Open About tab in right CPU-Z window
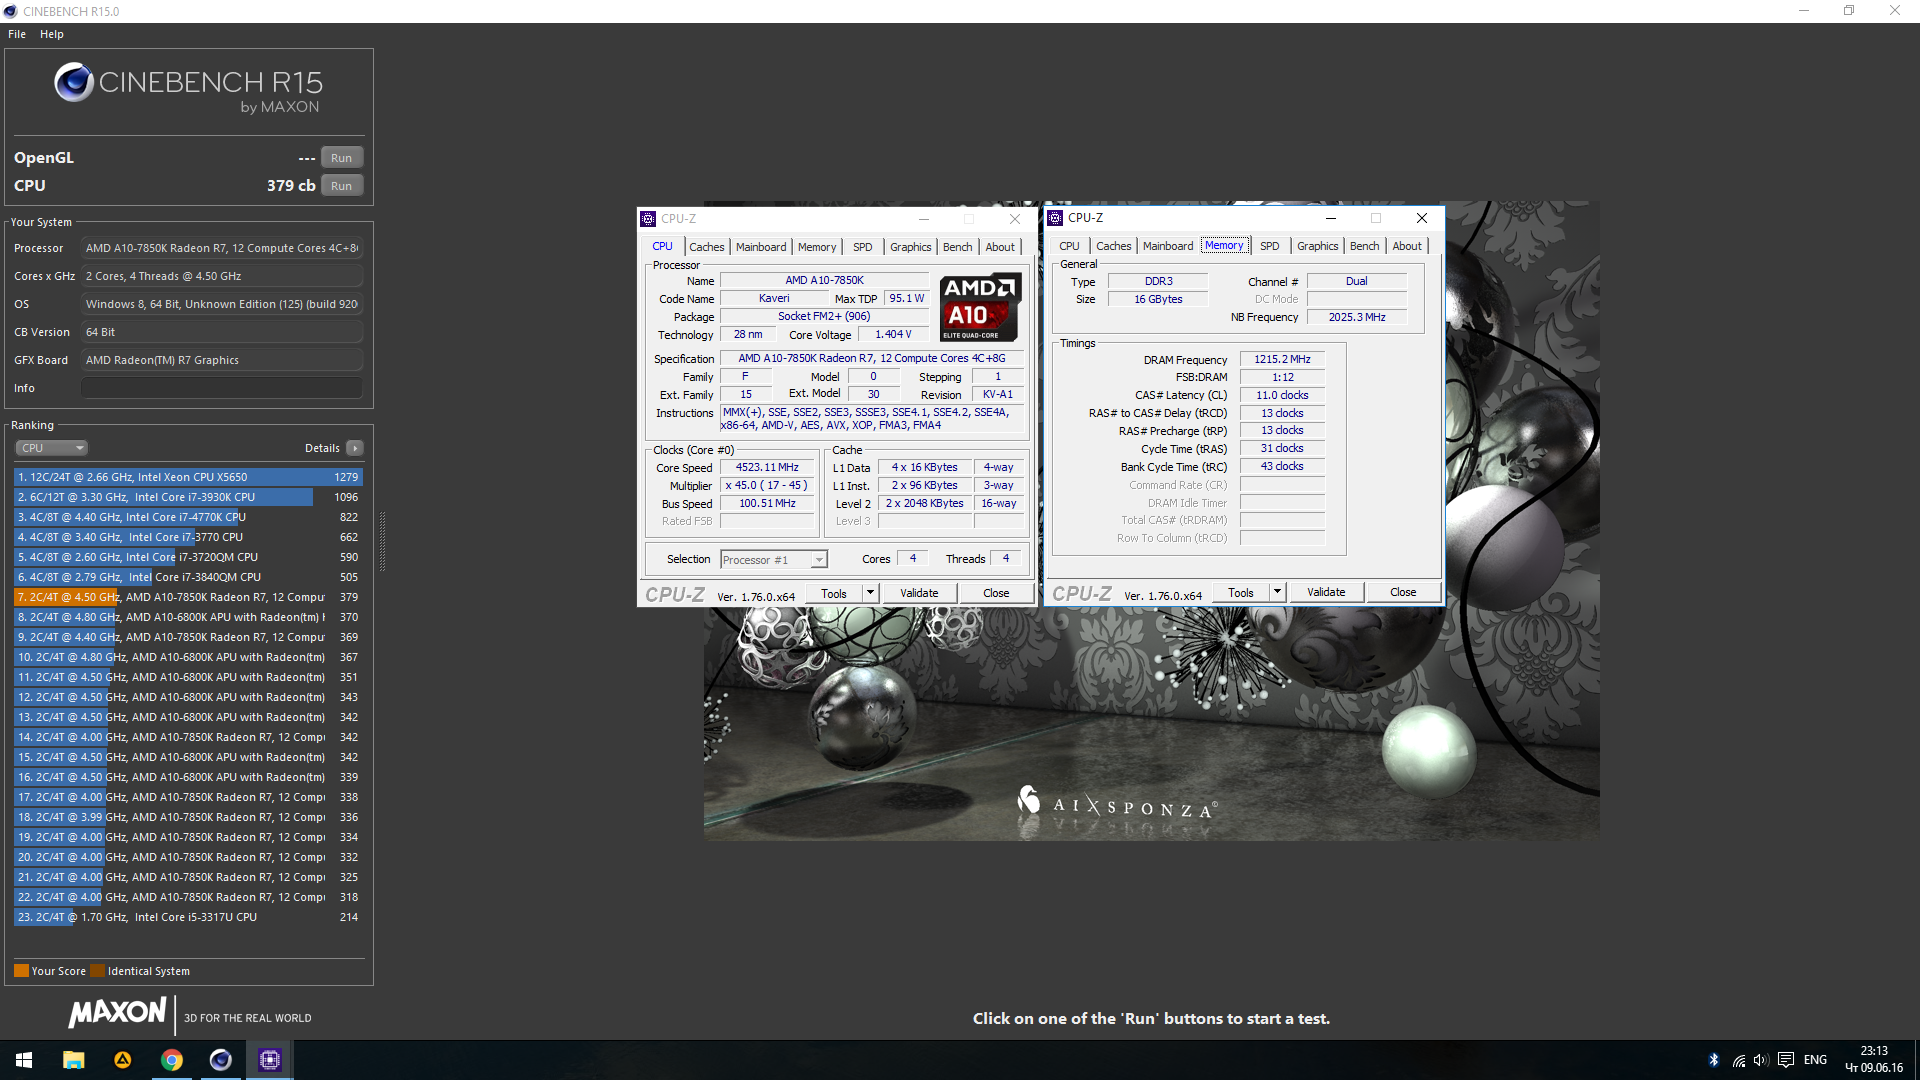This screenshot has width=1920, height=1080. click(1407, 246)
